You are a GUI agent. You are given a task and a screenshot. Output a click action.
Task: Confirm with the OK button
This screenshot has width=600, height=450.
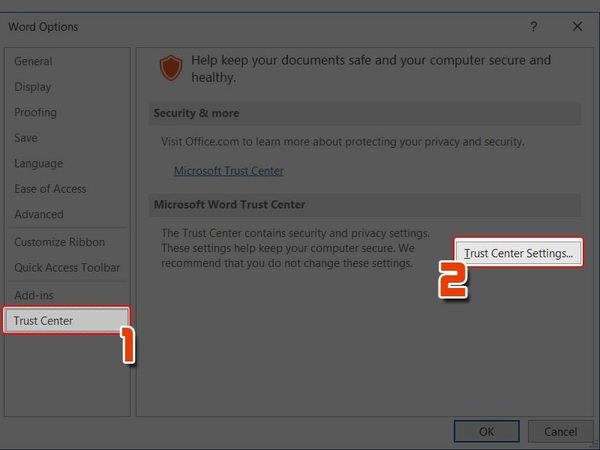pos(486,432)
